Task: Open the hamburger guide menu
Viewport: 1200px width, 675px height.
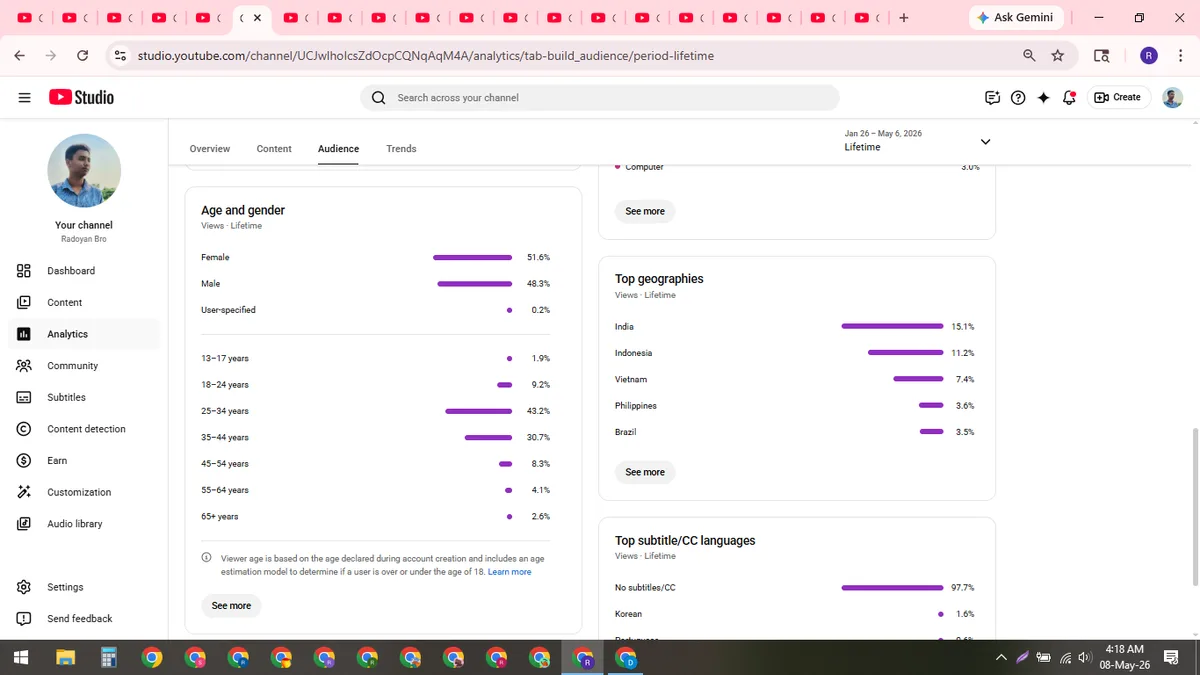Action: 24,97
